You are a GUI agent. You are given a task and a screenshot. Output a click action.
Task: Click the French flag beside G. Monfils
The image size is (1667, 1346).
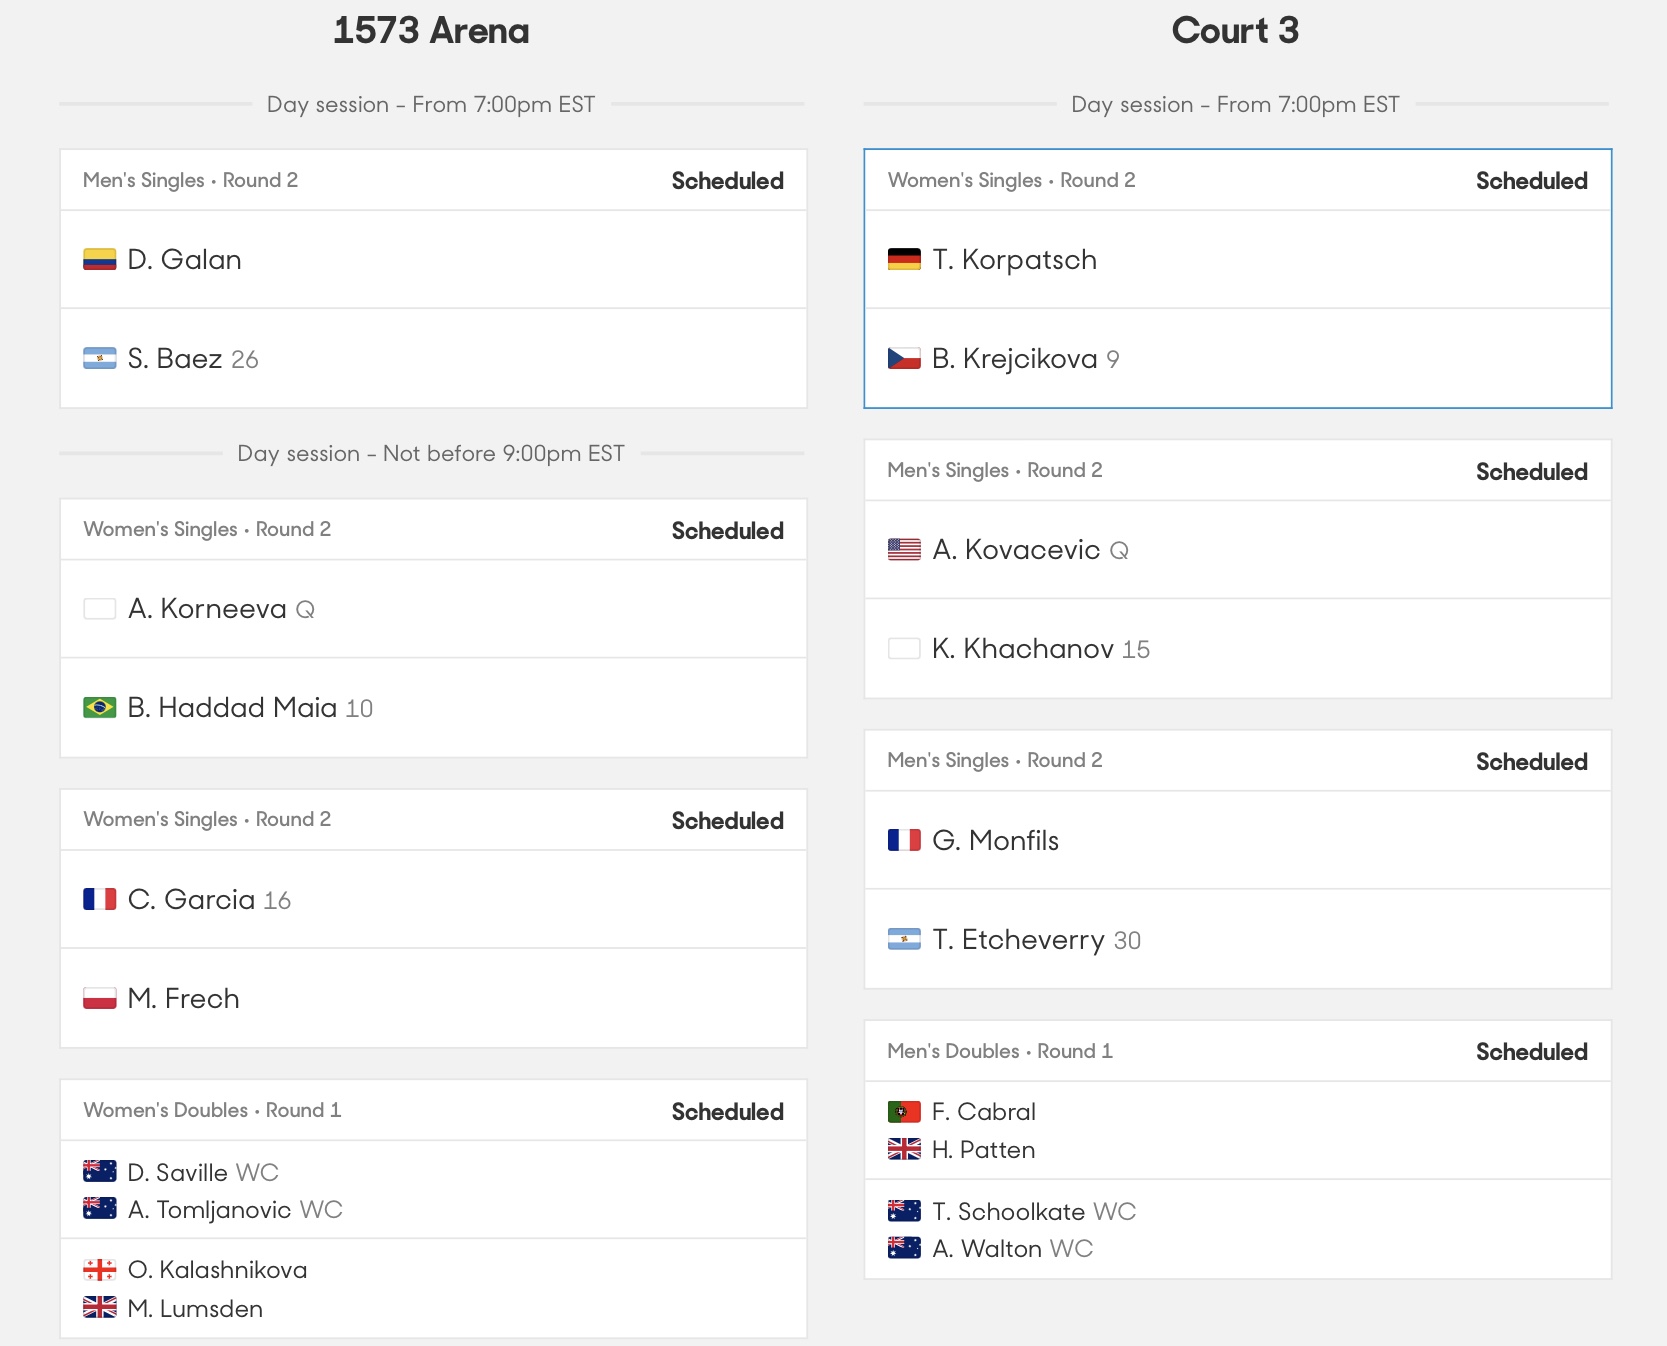904,840
